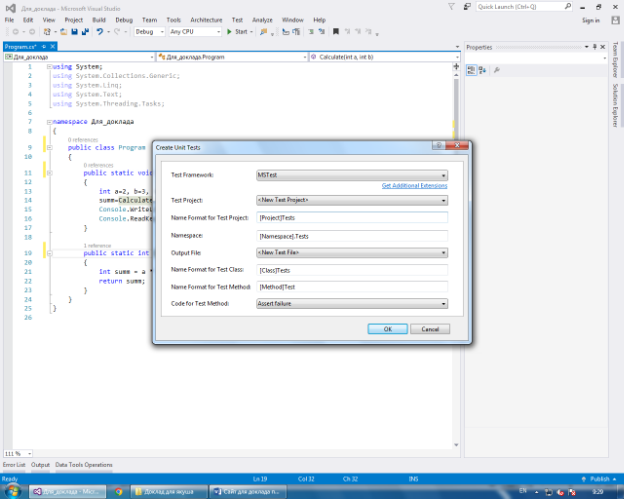Click the Namespace text field

pos(351,235)
